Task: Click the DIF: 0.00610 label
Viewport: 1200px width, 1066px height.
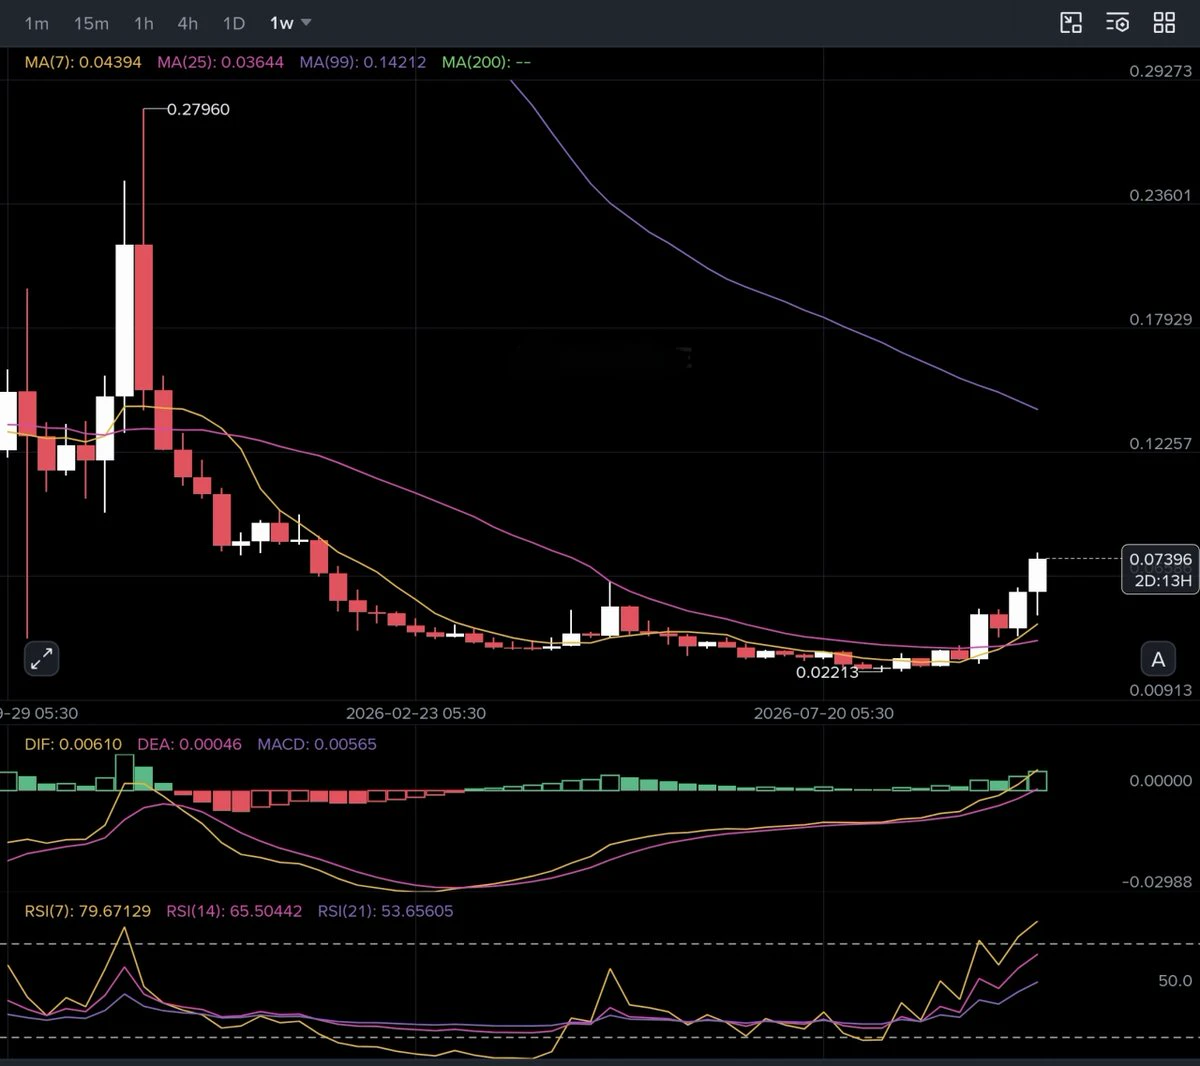Action: (73, 744)
